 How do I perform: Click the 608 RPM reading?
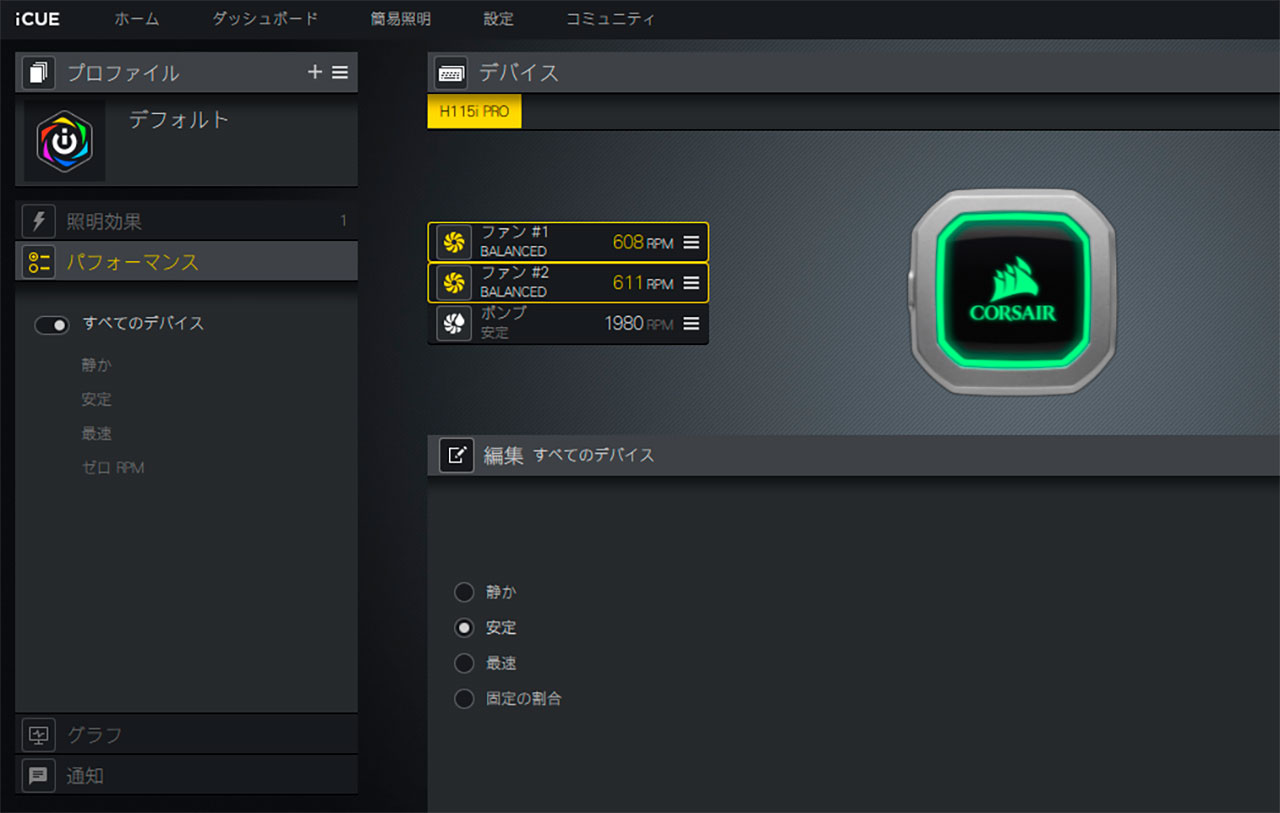coord(643,242)
